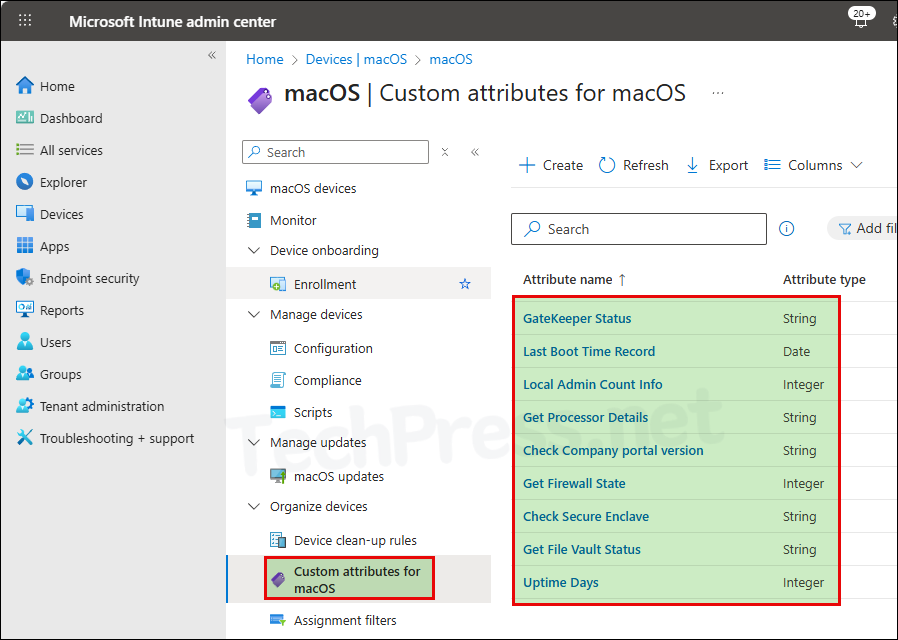Click the Monitor notebook icon
898x640 pixels.
coord(254,220)
